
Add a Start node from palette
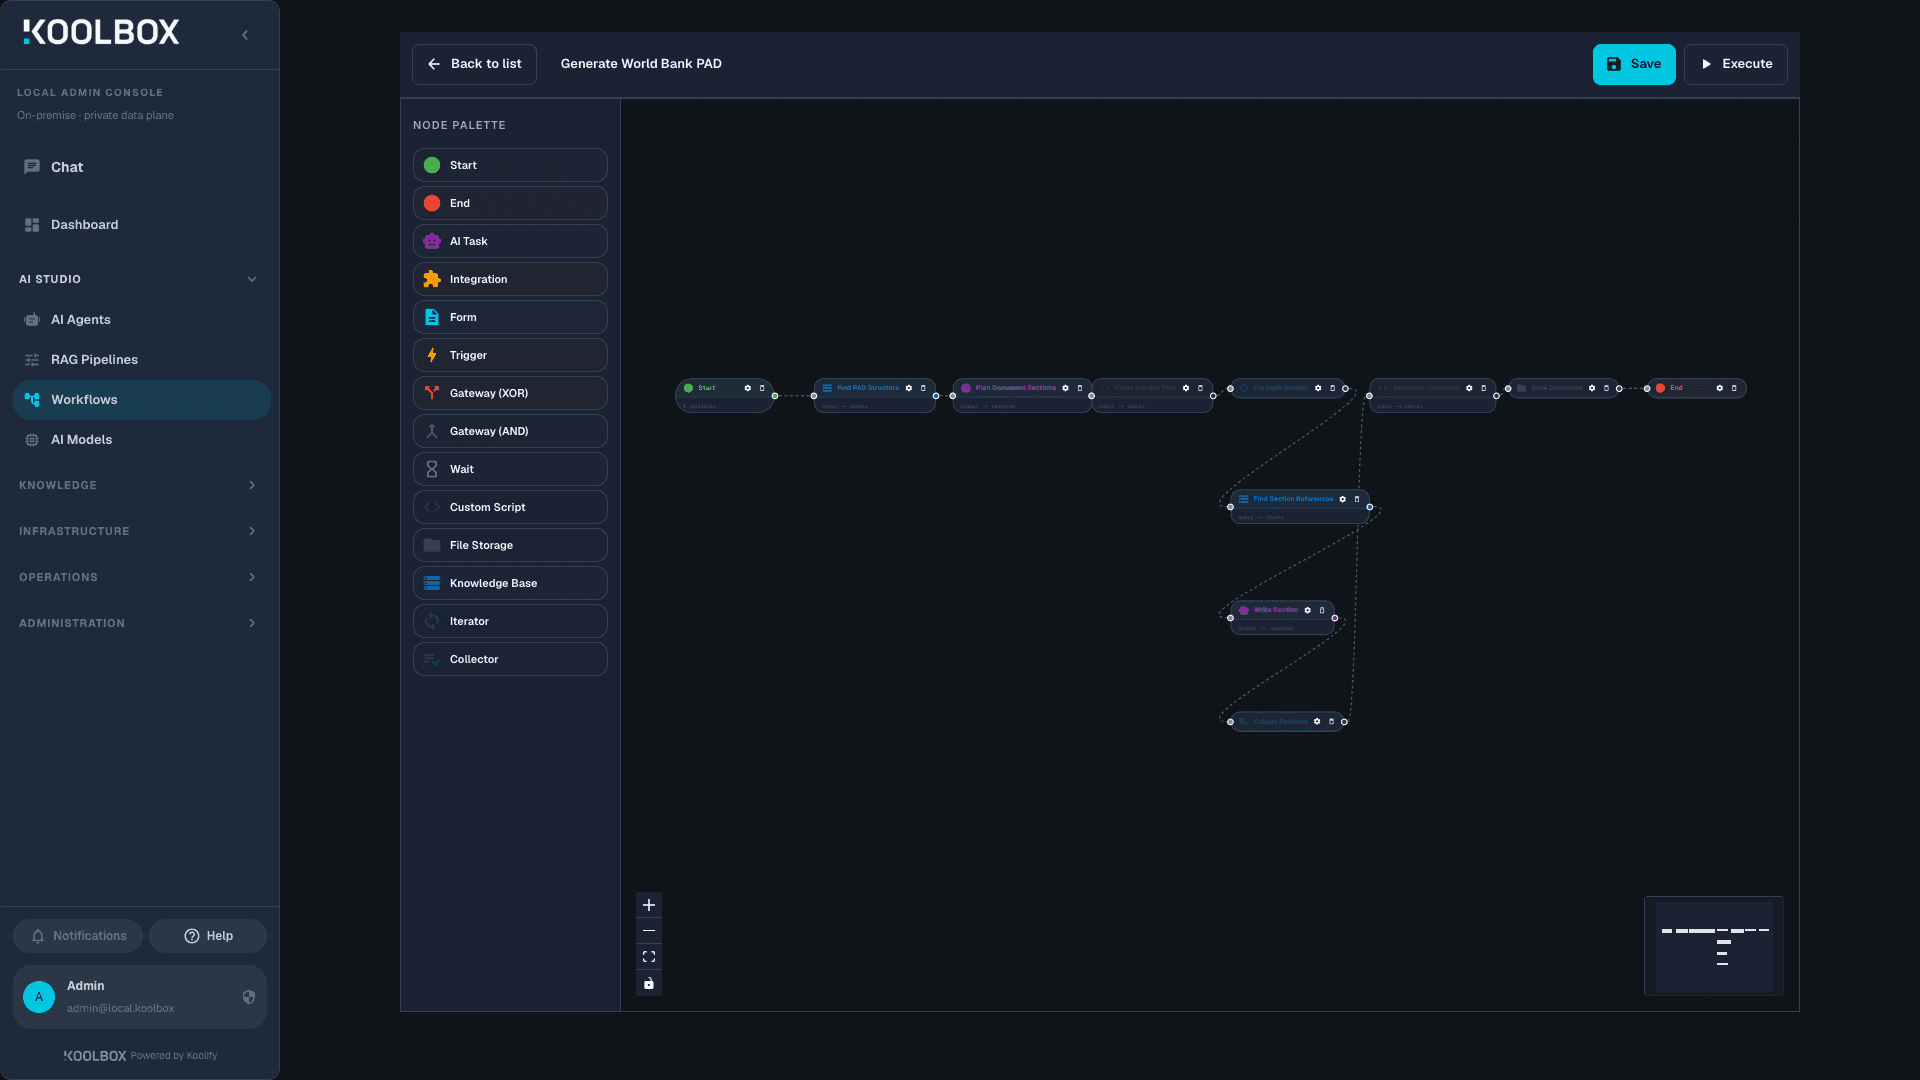click(x=510, y=165)
